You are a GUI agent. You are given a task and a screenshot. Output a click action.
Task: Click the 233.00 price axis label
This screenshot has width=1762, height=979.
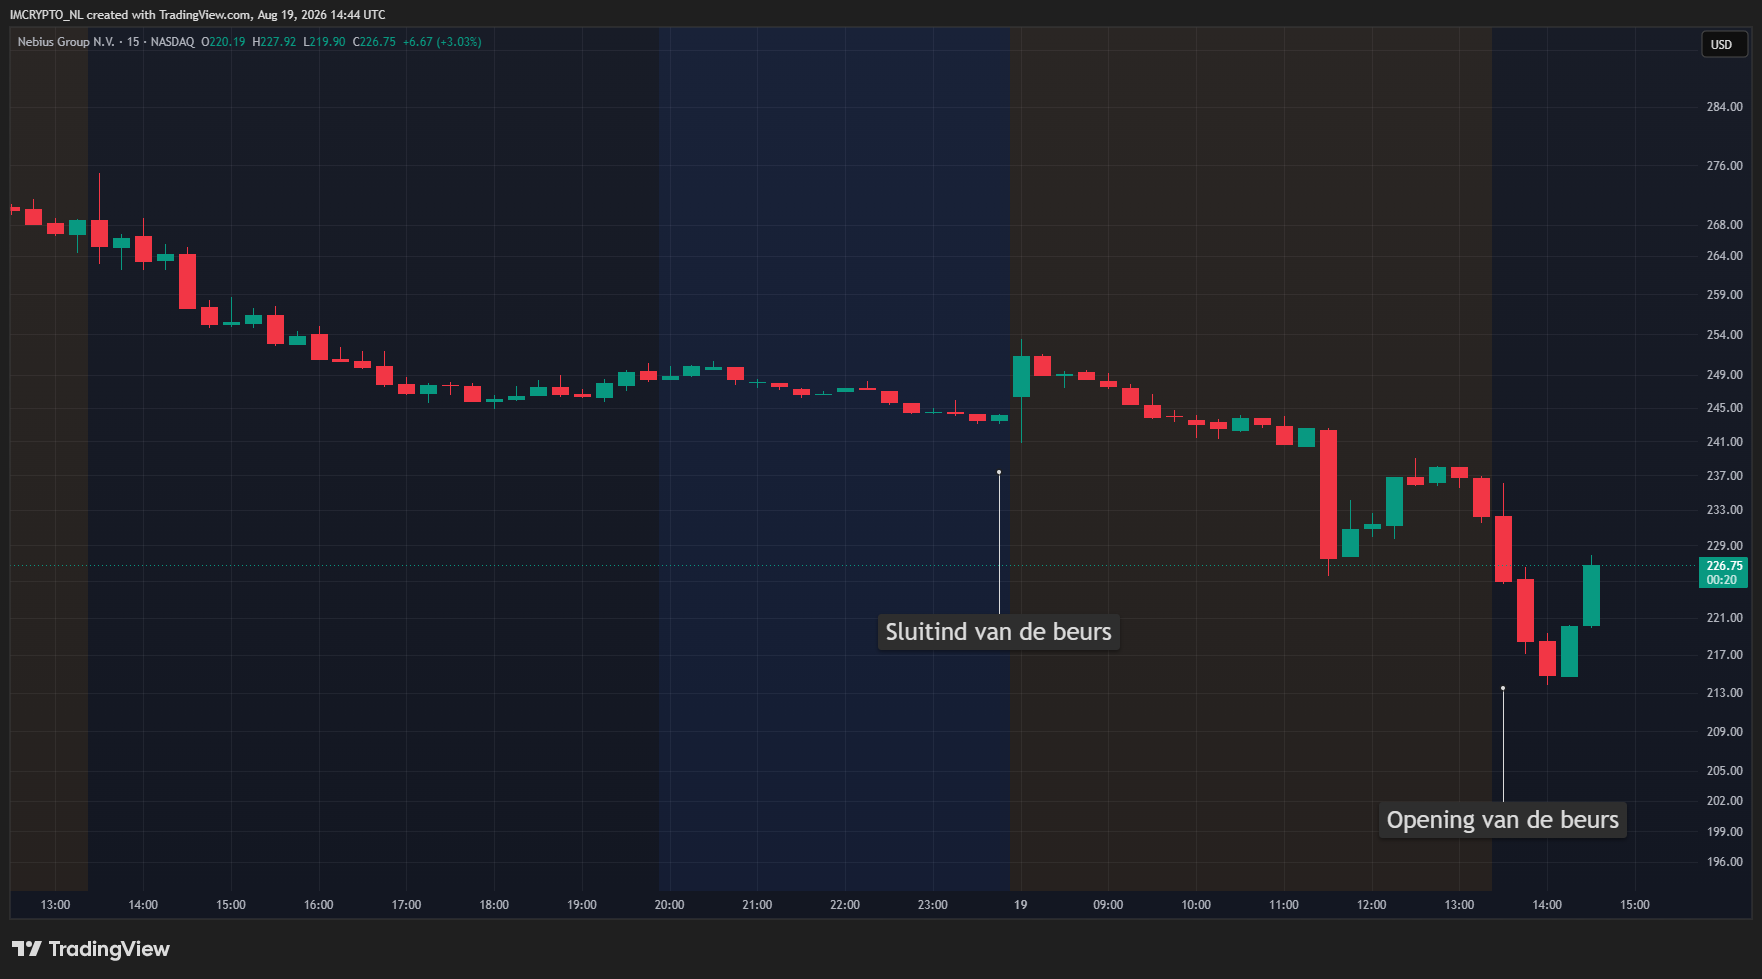pos(1724,510)
